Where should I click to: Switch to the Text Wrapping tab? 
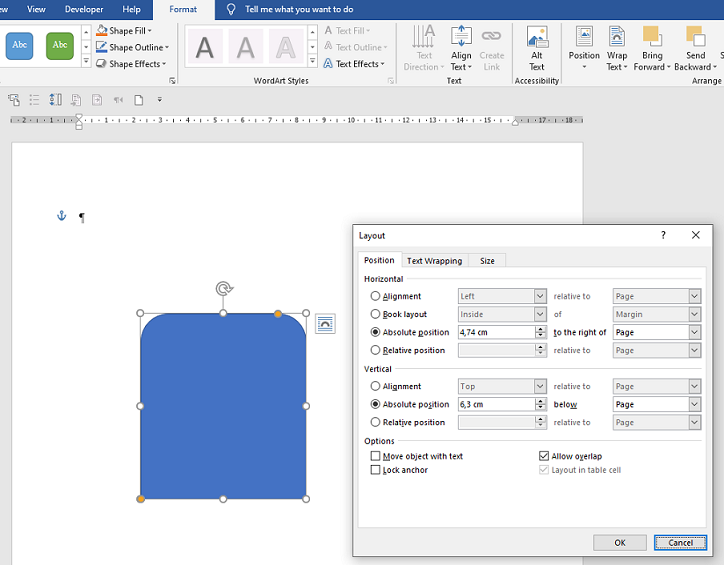click(x=434, y=261)
